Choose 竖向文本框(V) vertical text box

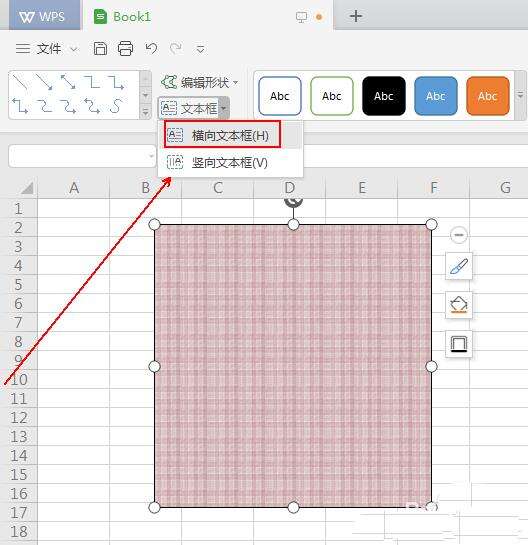point(229,162)
